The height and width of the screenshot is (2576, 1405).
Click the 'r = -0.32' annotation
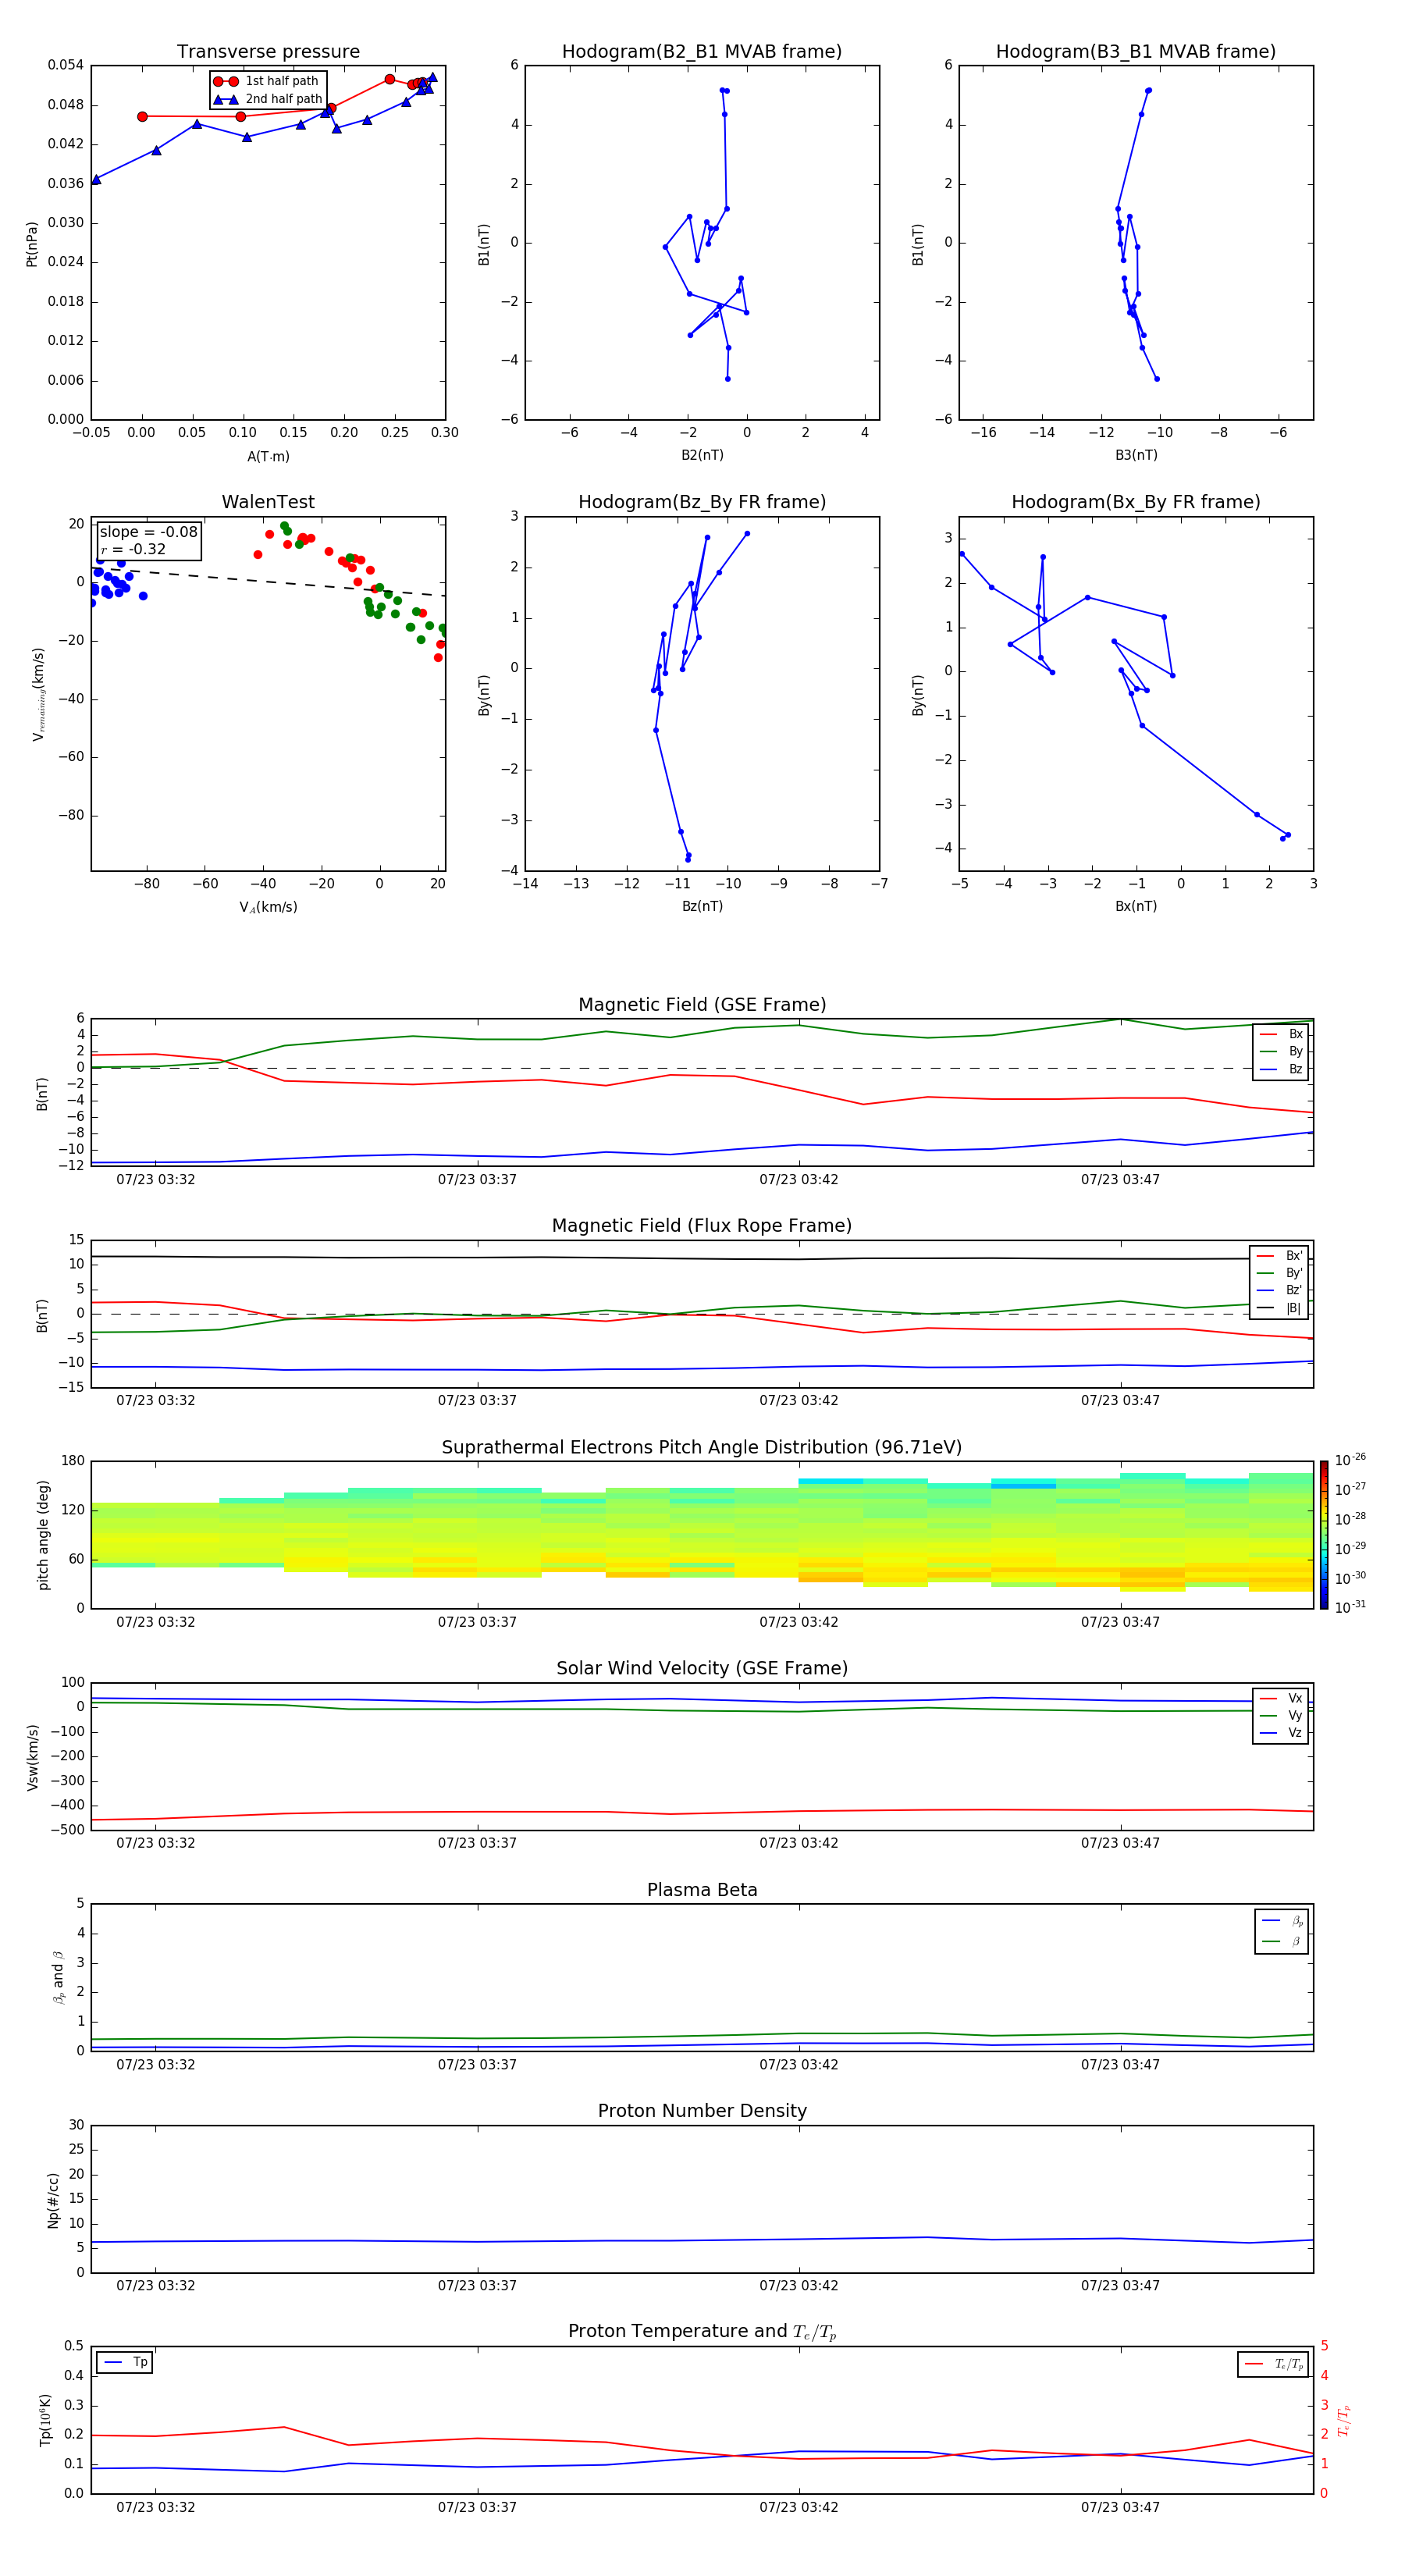pos(133,550)
